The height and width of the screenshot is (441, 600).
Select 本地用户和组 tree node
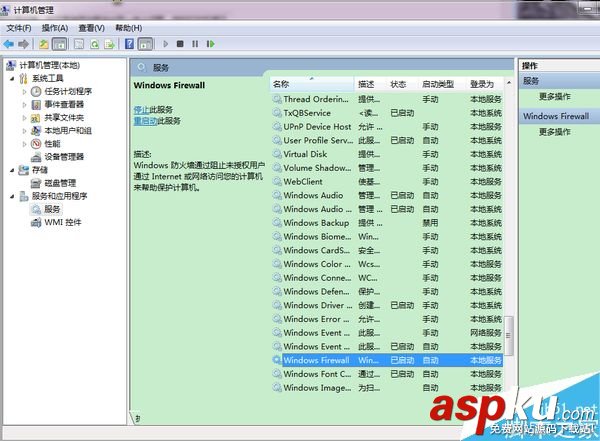68,131
